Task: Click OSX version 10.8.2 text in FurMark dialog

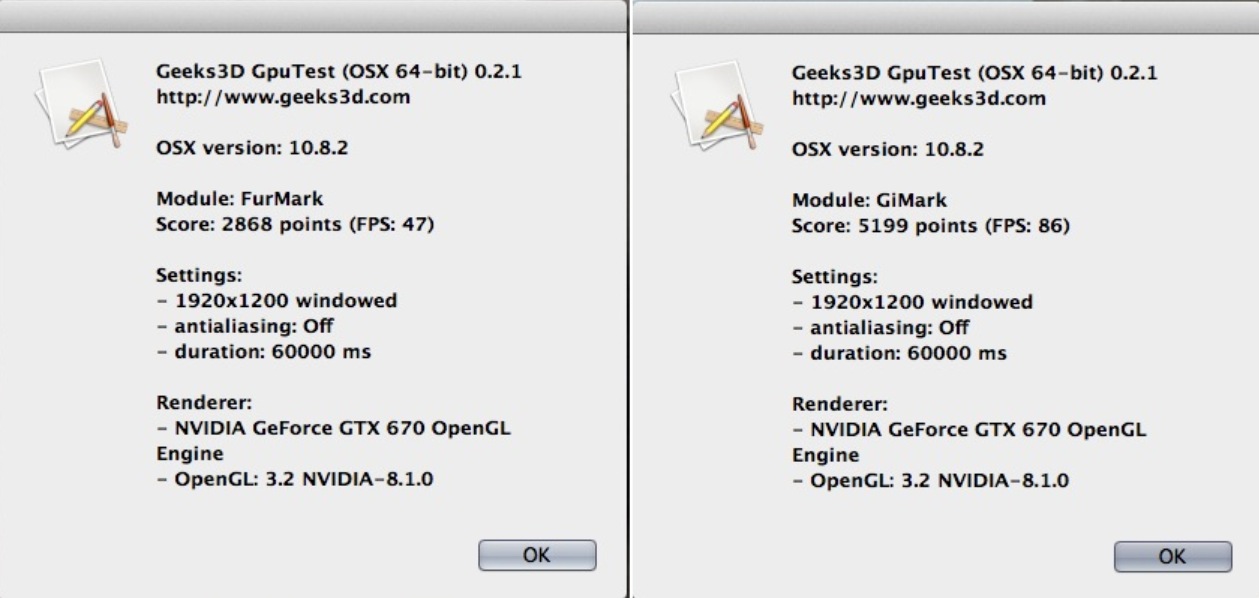Action: coord(252,149)
